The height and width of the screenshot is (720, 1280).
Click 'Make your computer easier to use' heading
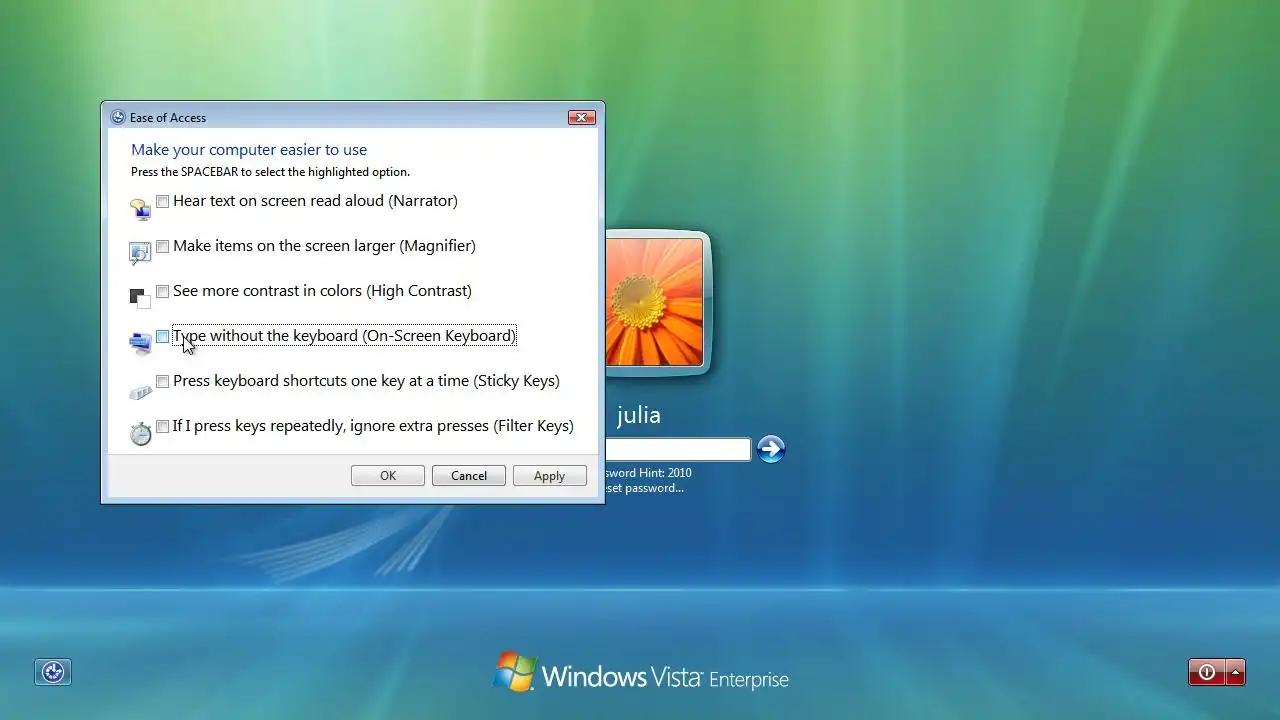point(249,150)
